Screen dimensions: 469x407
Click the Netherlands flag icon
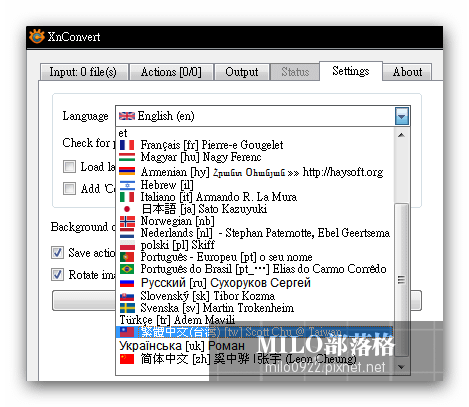(127, 233)
